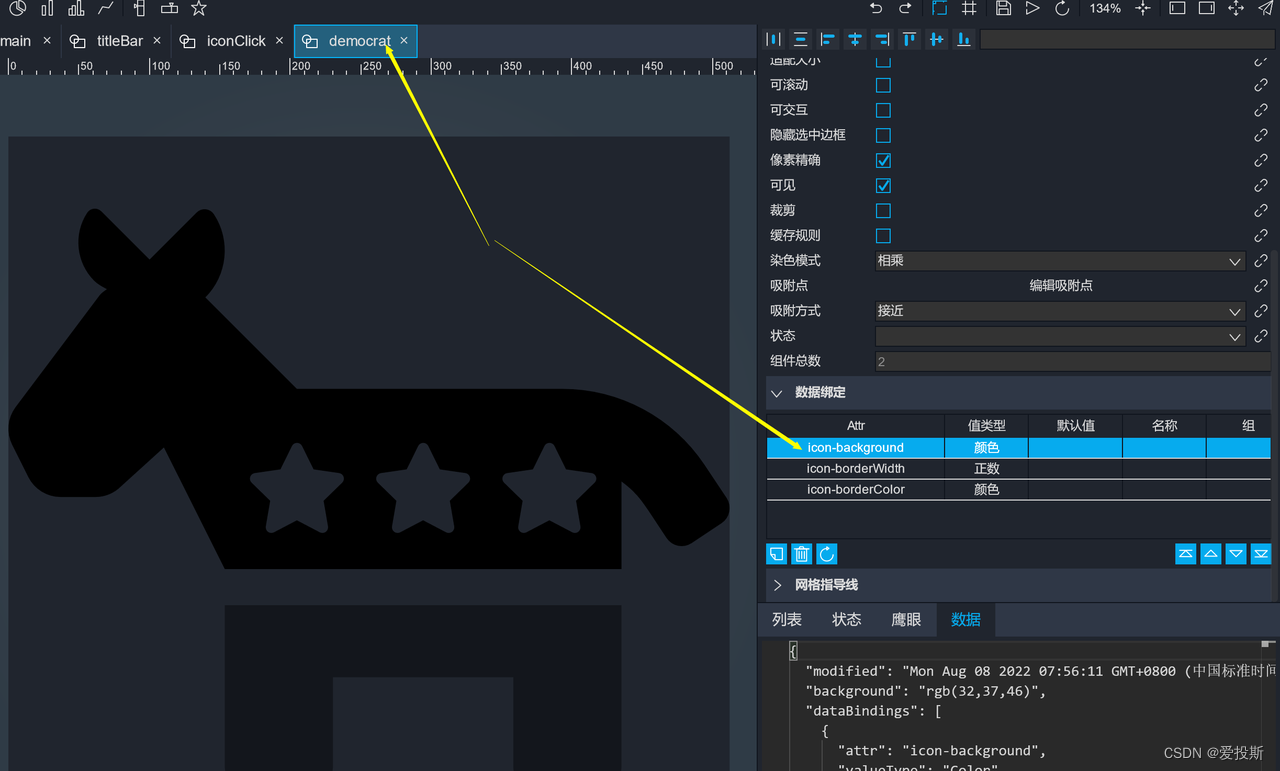Click the align bottom icon
The image size is (1280, 771).
pos(963,39)
